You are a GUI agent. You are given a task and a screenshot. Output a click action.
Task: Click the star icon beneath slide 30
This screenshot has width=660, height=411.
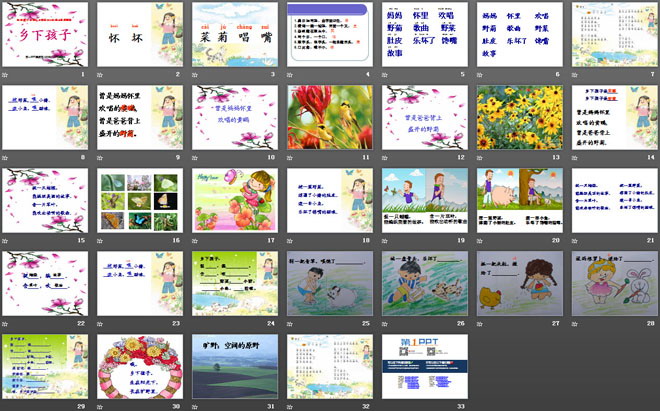101,407
